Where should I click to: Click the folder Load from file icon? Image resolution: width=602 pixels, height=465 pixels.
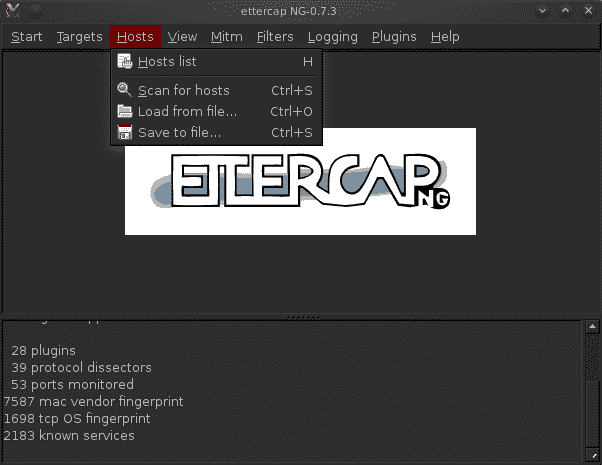click(125, 111)
